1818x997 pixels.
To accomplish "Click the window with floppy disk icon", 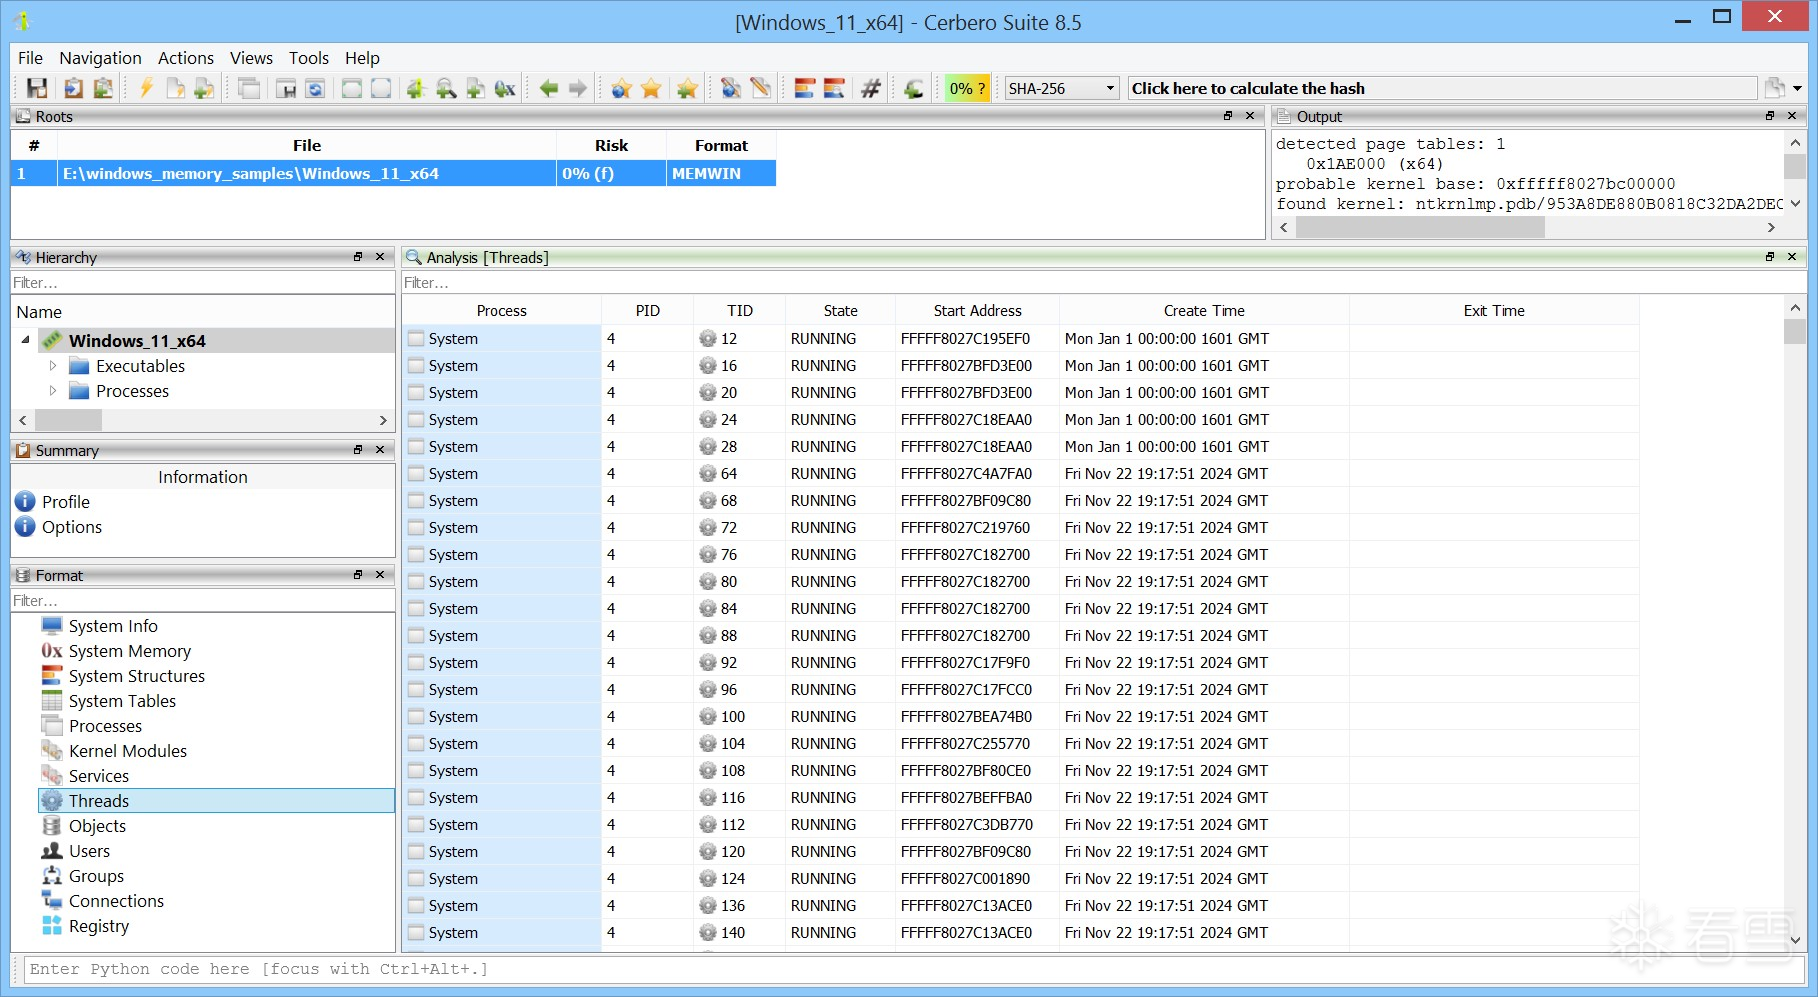I will (x=286, y=88).
